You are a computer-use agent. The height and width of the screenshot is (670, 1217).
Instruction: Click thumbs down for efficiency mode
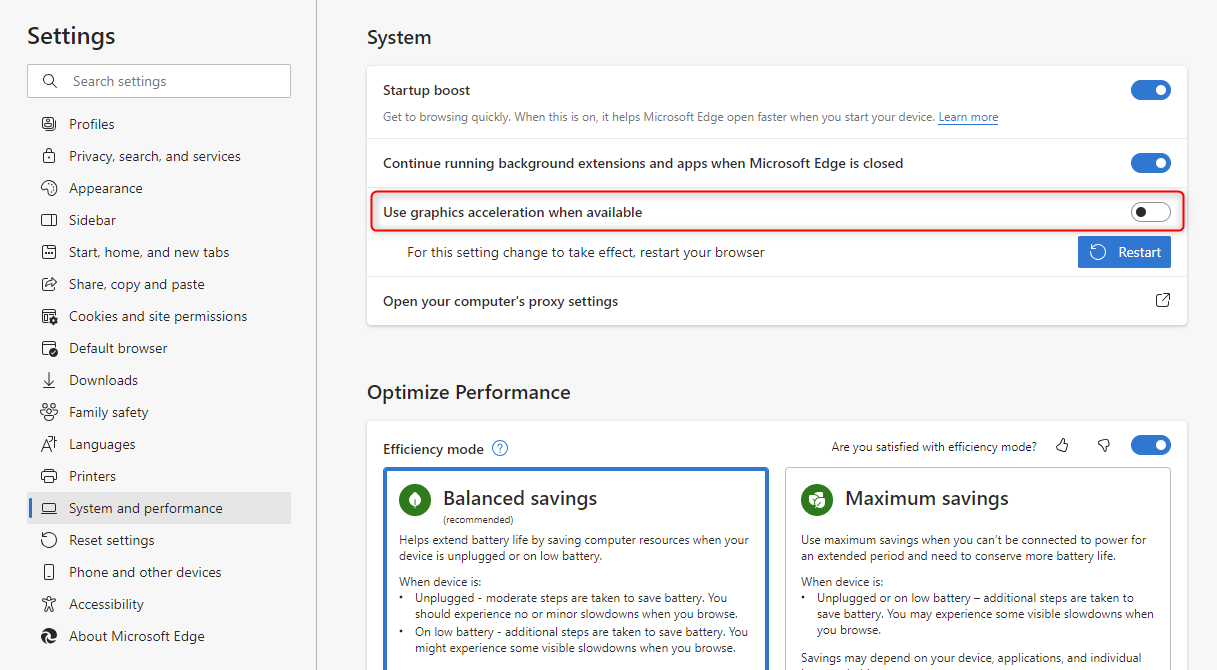click(1103, 445)
